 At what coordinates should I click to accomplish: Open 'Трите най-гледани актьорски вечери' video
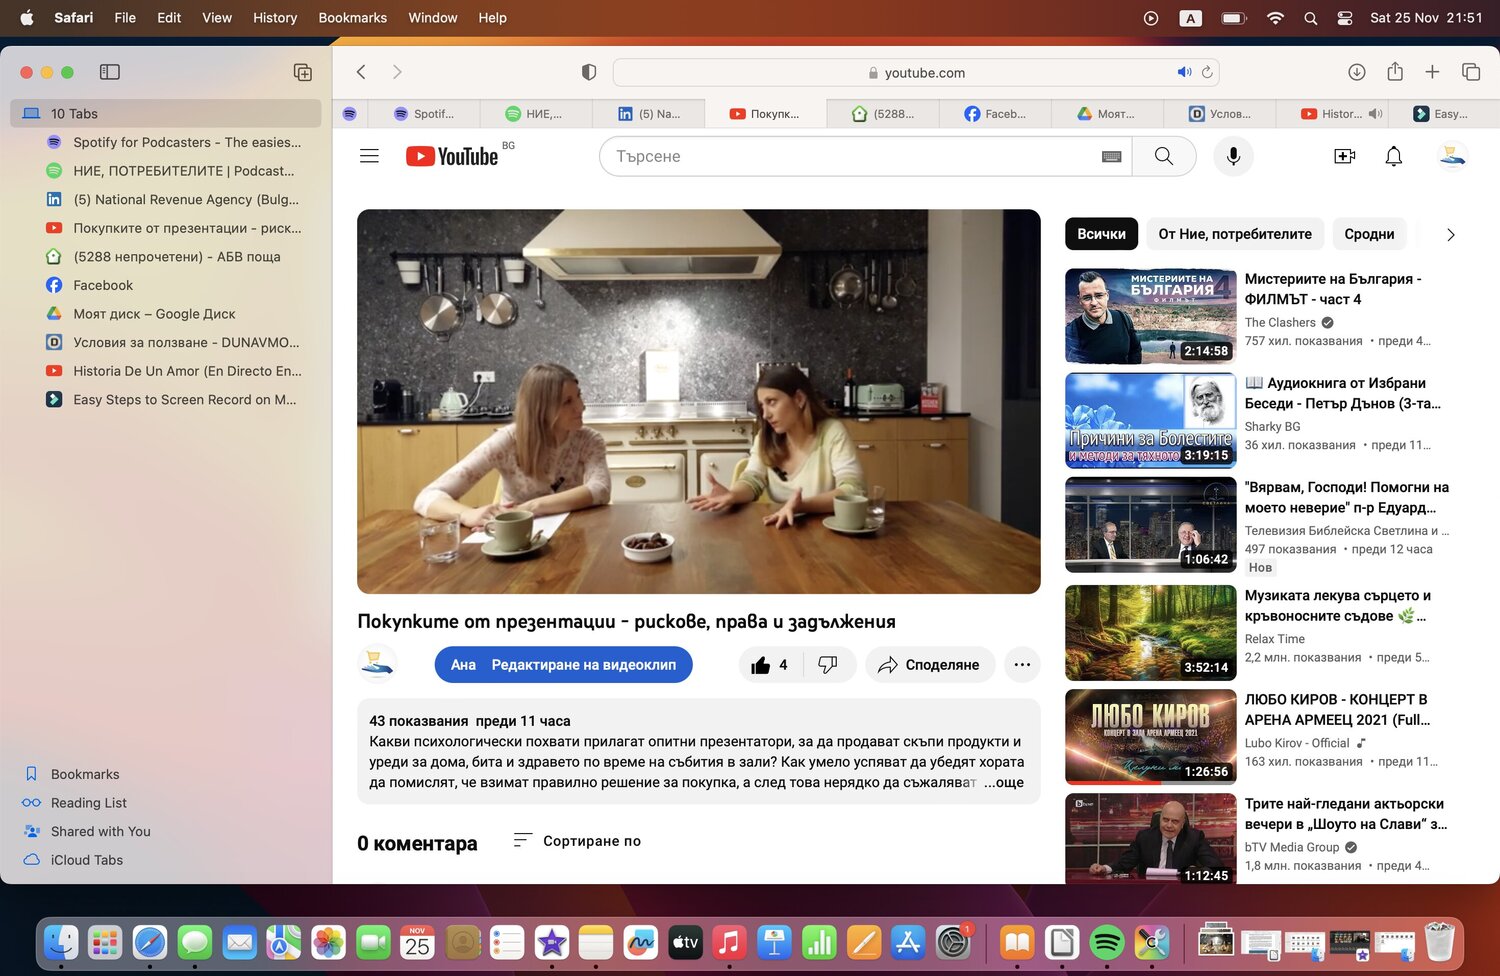click(x=1344, y=814)
